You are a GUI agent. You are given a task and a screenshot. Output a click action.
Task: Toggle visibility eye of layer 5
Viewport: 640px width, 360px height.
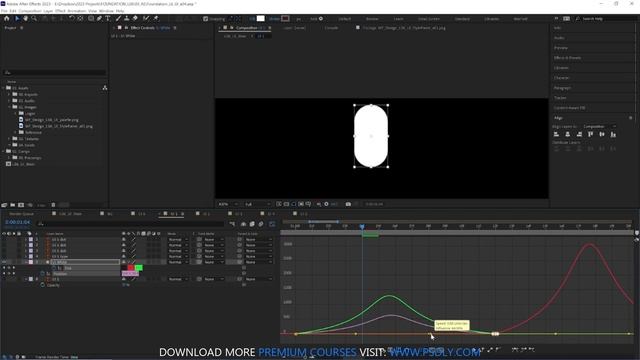(x=4, y=262)
